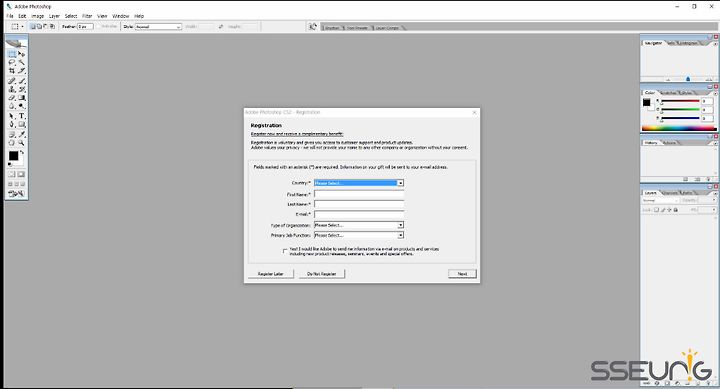Click the First Name input field
720x389 pixels.
click(x=359, y=194)
